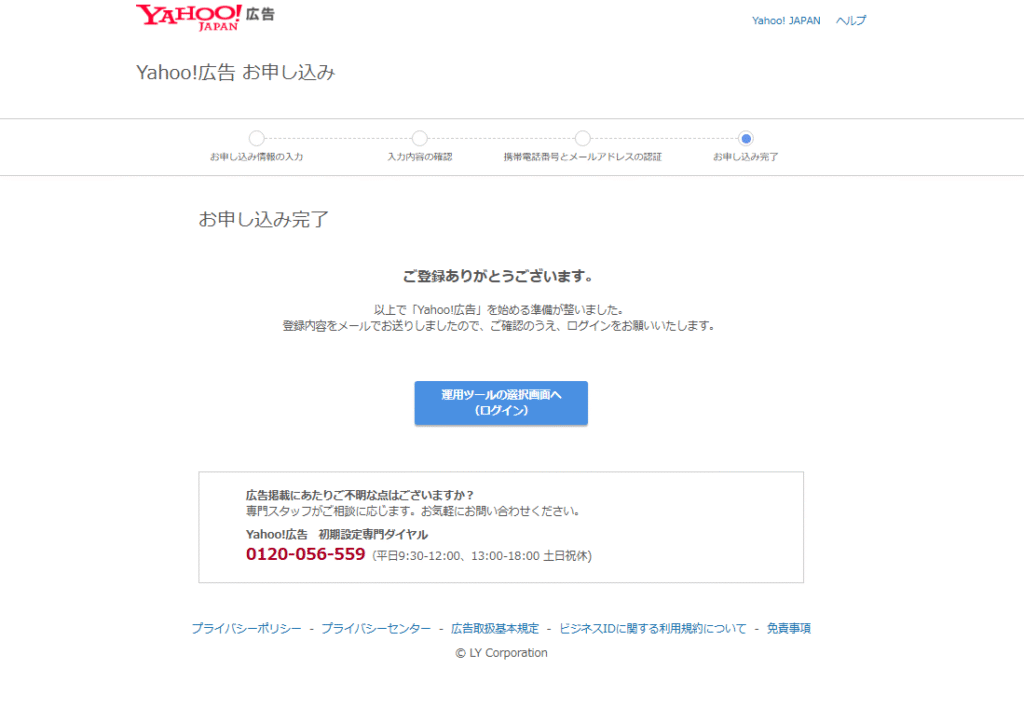Screen dimensions: 1024x709
Task: Call the 0120-056-559 support number
Action: pos(305,554)
